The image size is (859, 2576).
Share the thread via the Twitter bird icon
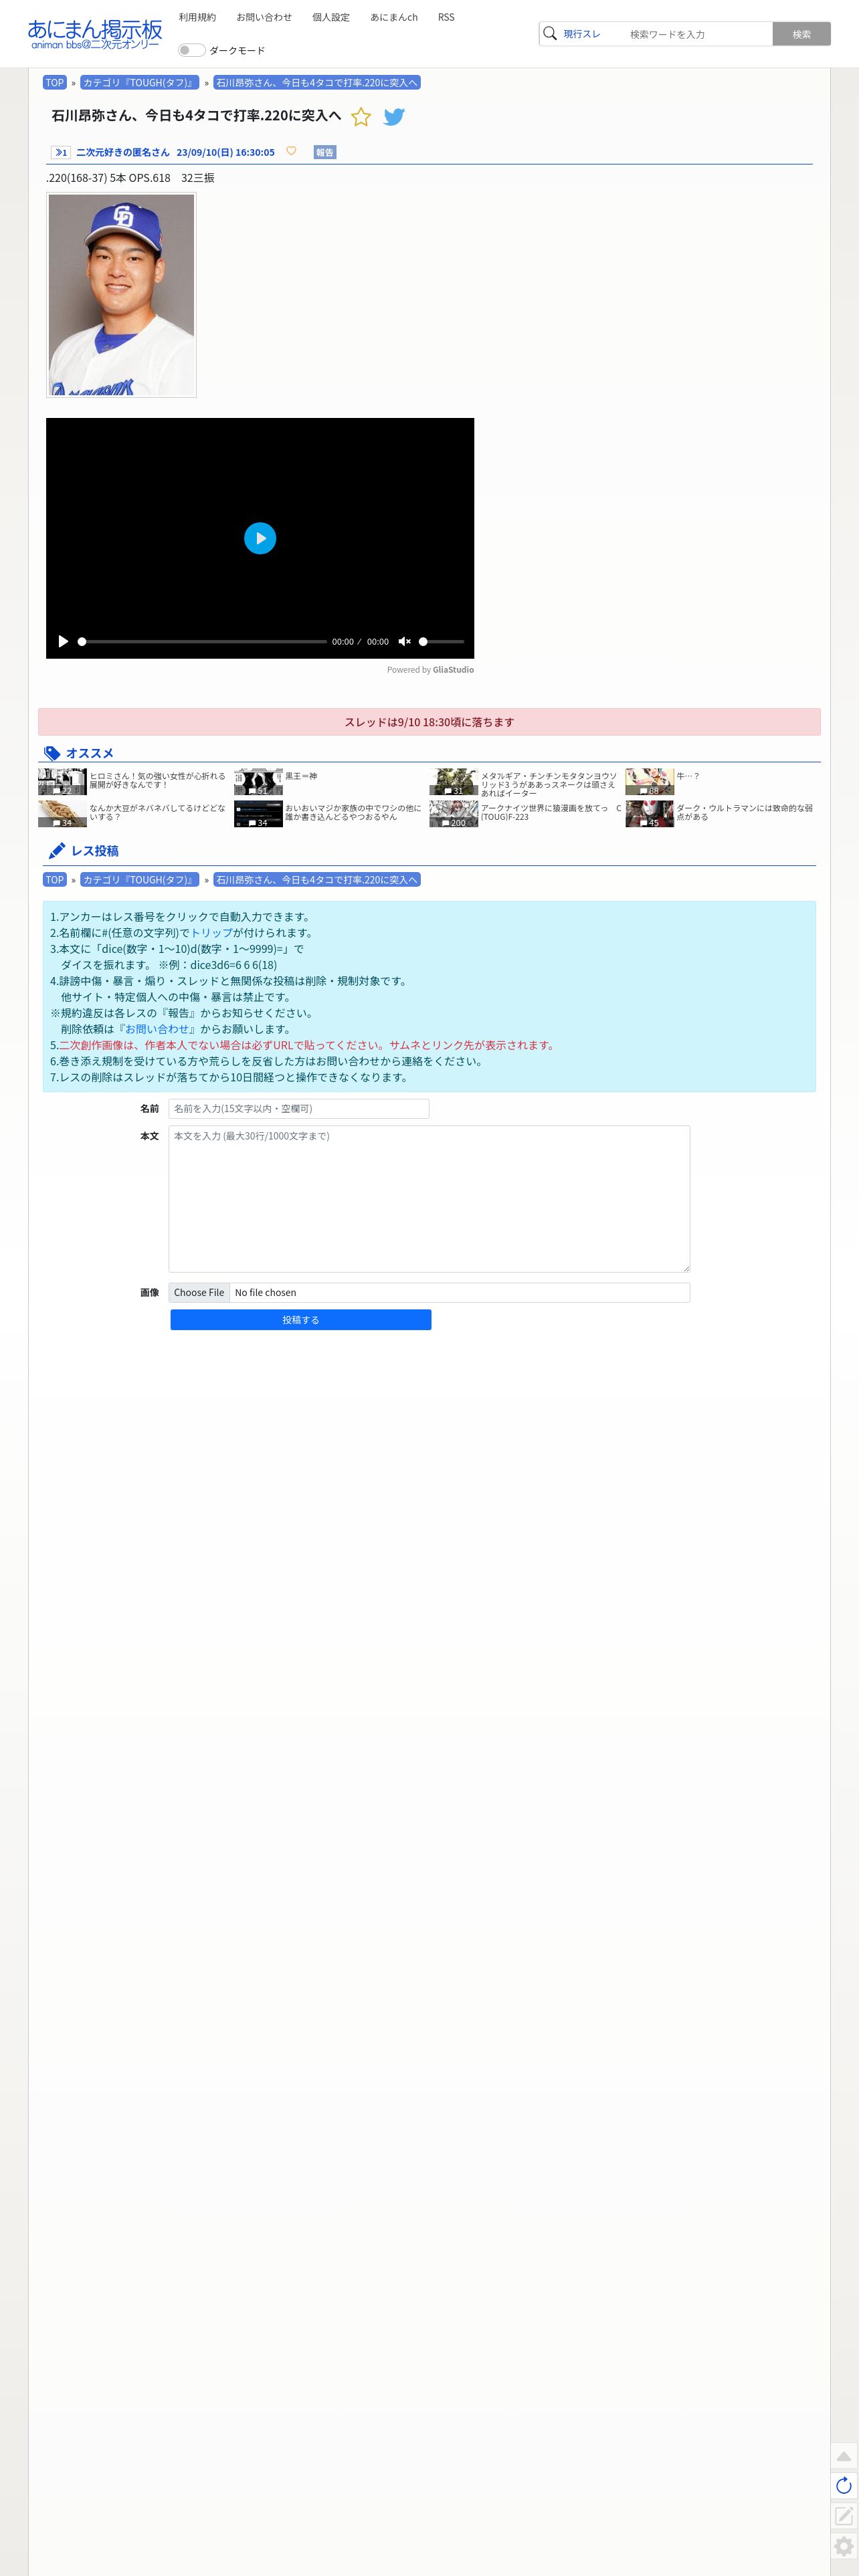point(394,117)
